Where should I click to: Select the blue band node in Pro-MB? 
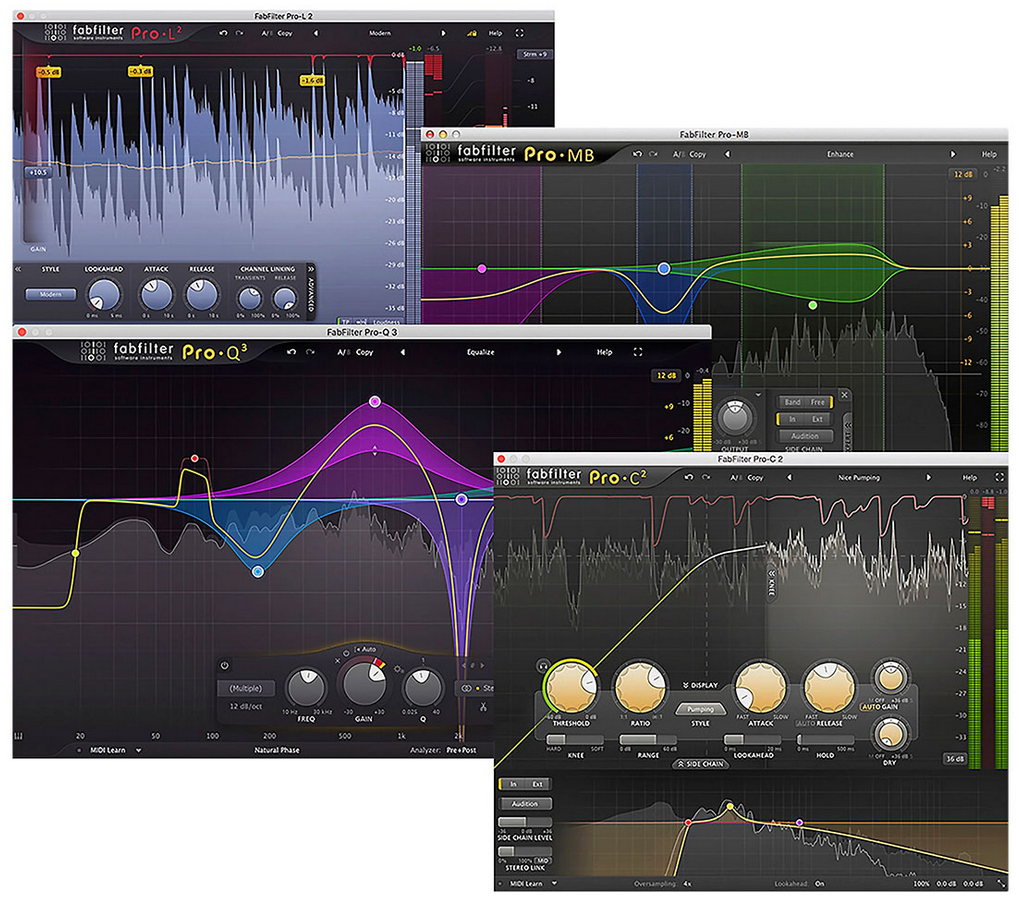(664, 268)
